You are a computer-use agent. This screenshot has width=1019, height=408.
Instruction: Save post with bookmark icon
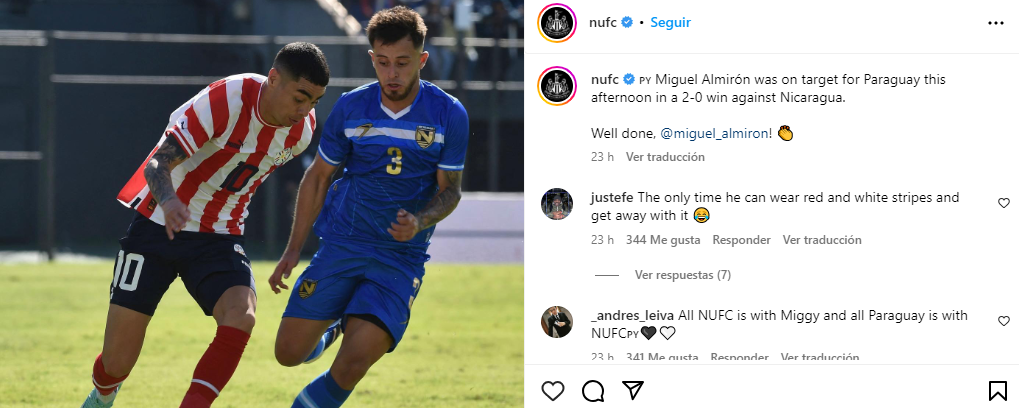coord(998,390)
